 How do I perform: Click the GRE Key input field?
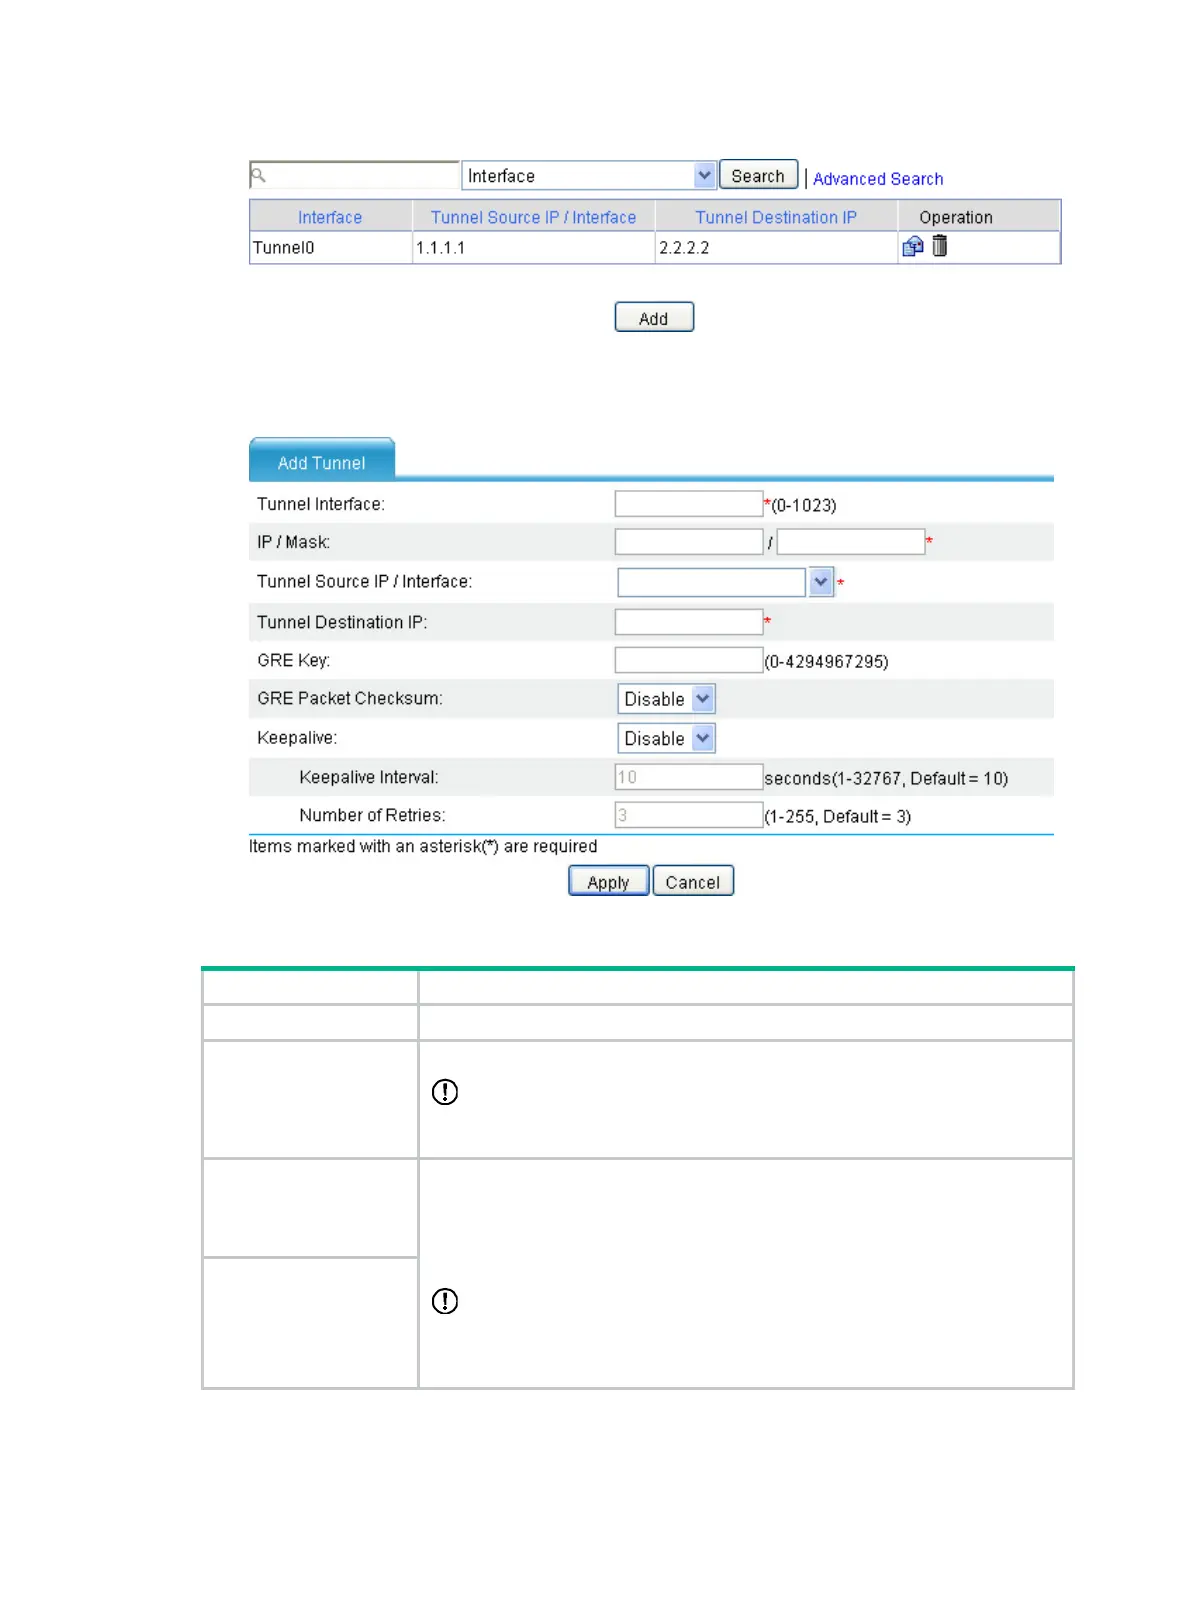(689, 660)
